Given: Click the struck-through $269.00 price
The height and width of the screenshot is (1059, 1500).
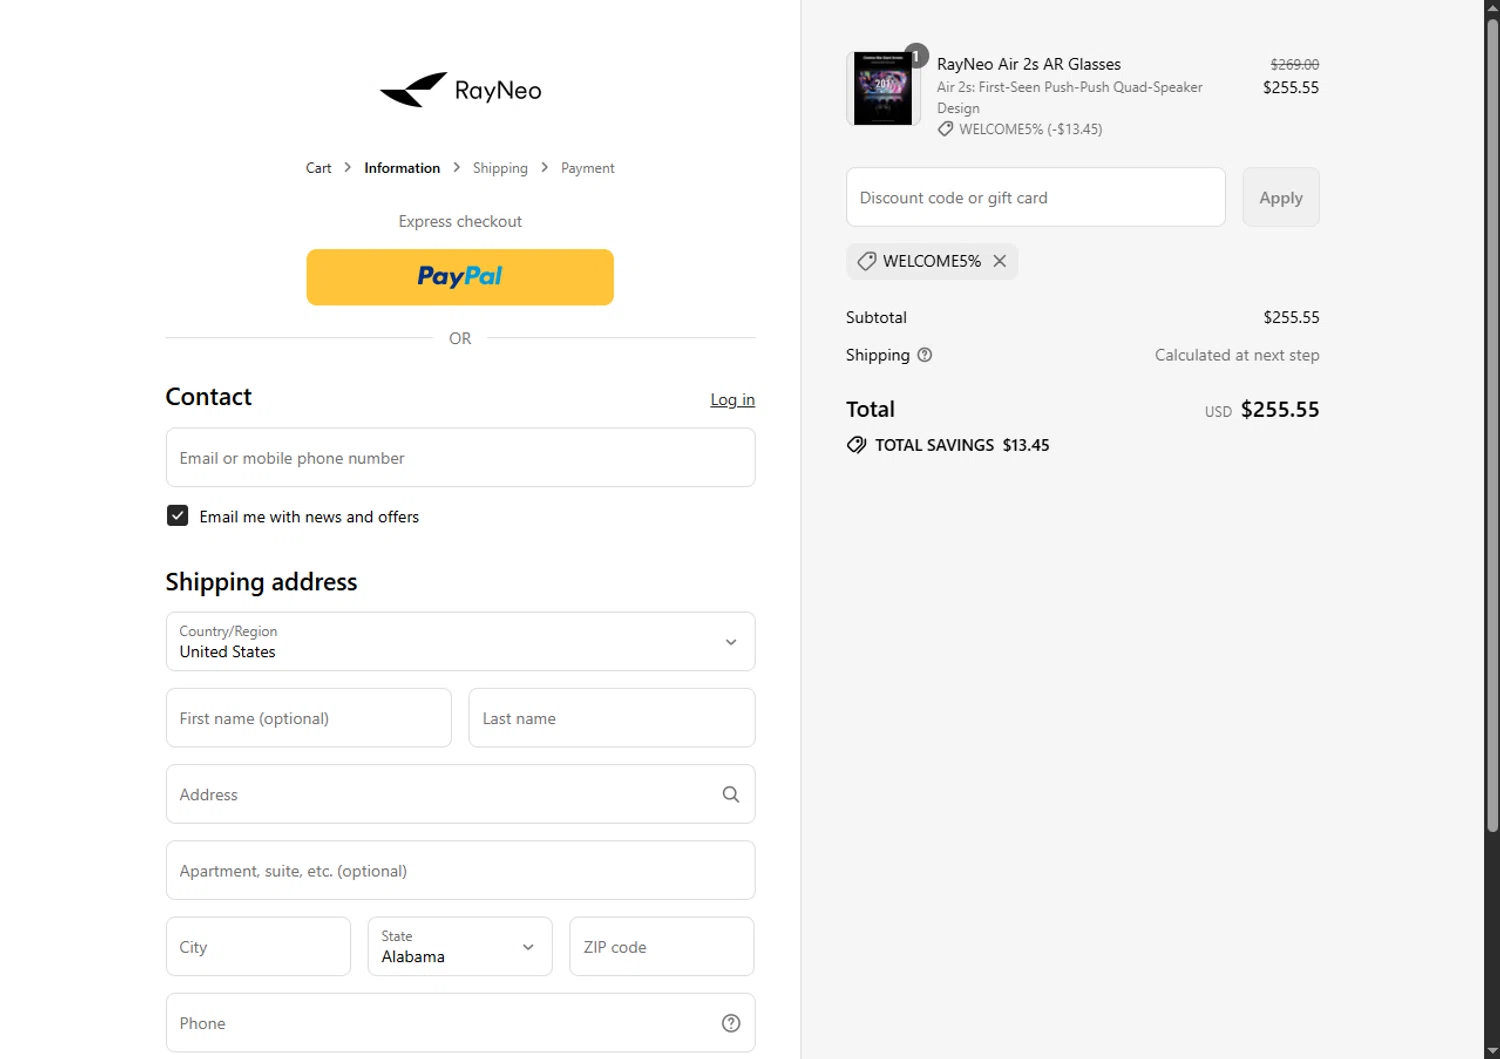Looking at the screenshot, I should pyautogui.click(x=1295, y=64).
